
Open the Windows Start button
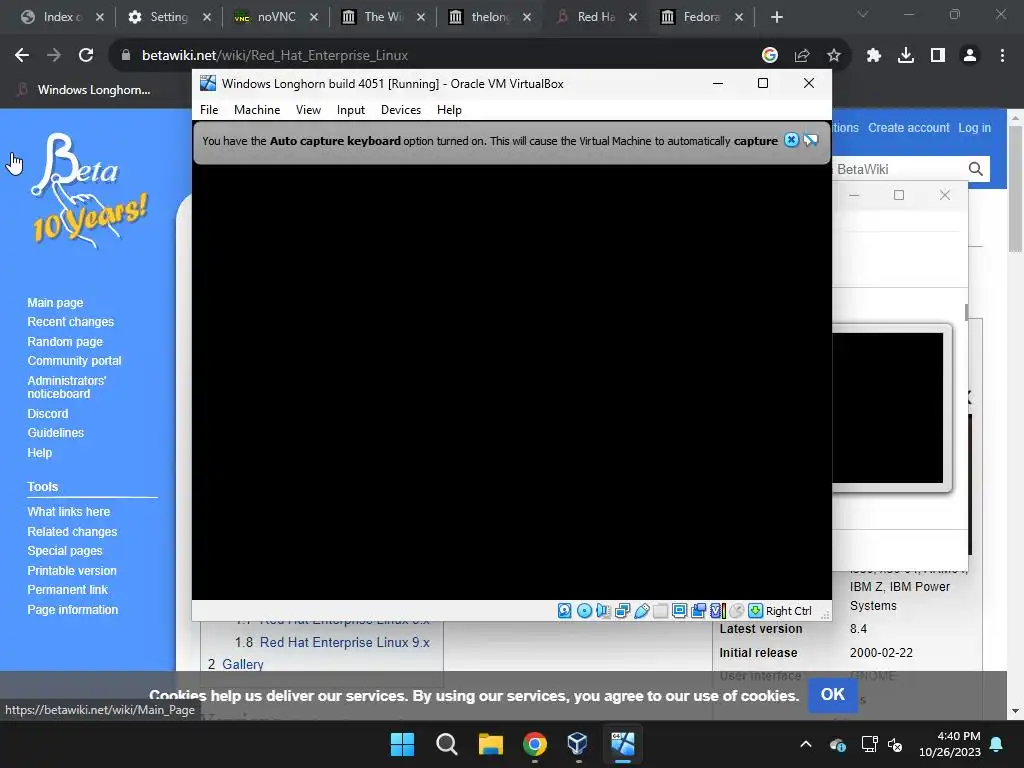click(402, 744)
